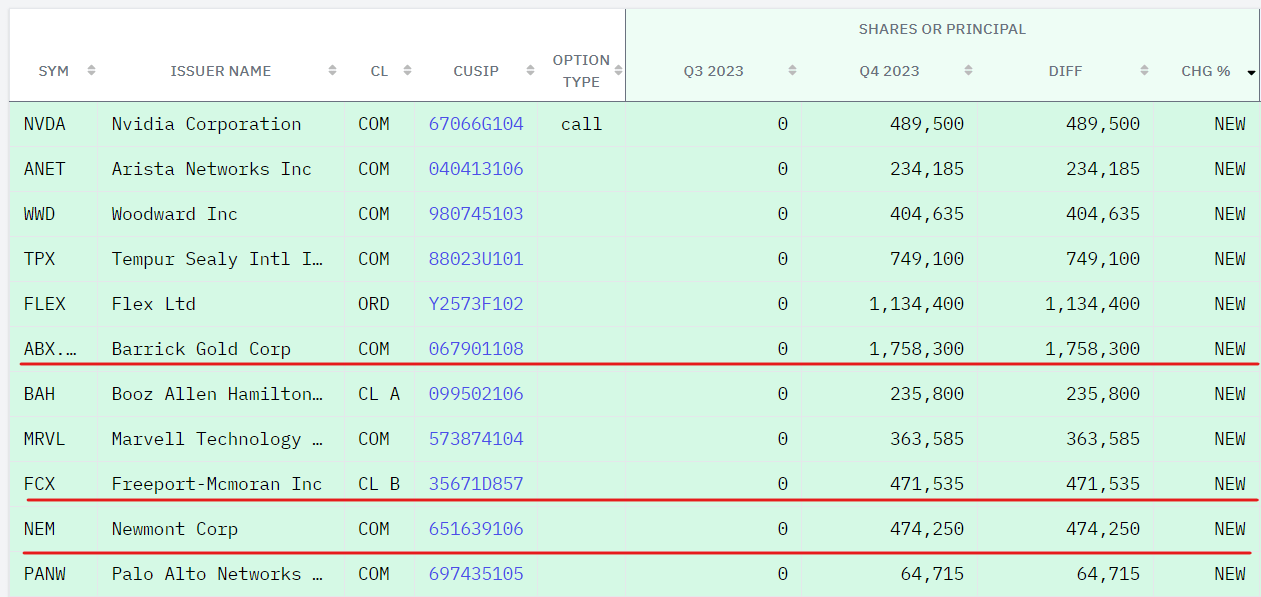The height and width of the screenshot is (597, 1261).
Task: Follow Flex Ltd CUSIP Y2573F102 link
Action: click(x=476, y=304)
